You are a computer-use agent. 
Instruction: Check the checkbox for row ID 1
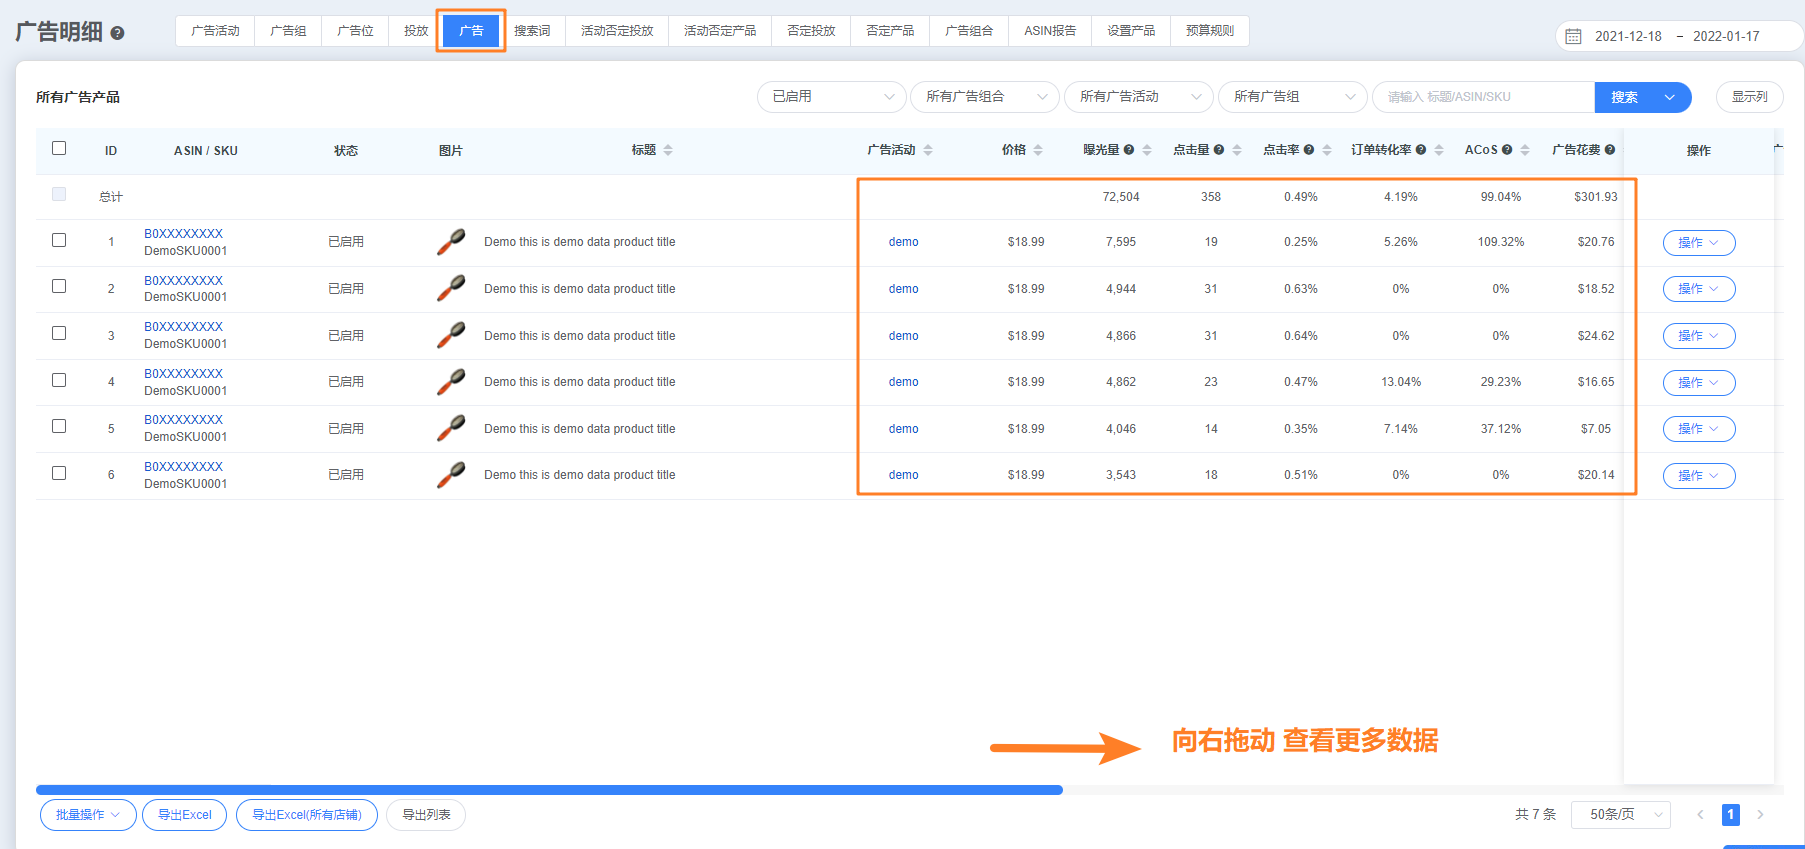[59, 240]
